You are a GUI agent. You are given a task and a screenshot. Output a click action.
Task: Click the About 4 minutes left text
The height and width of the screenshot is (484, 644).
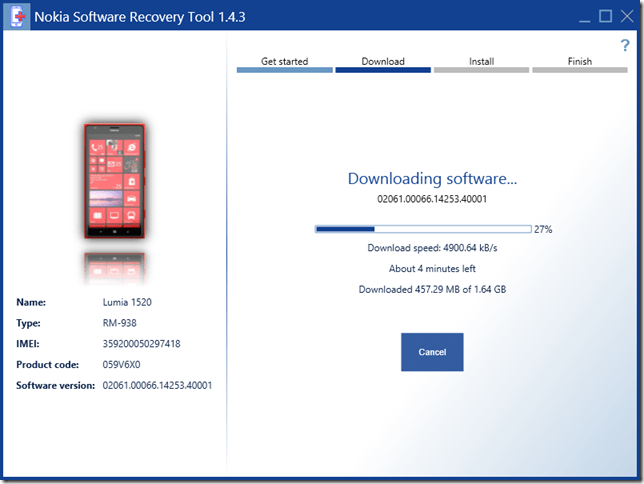(432, 269)
